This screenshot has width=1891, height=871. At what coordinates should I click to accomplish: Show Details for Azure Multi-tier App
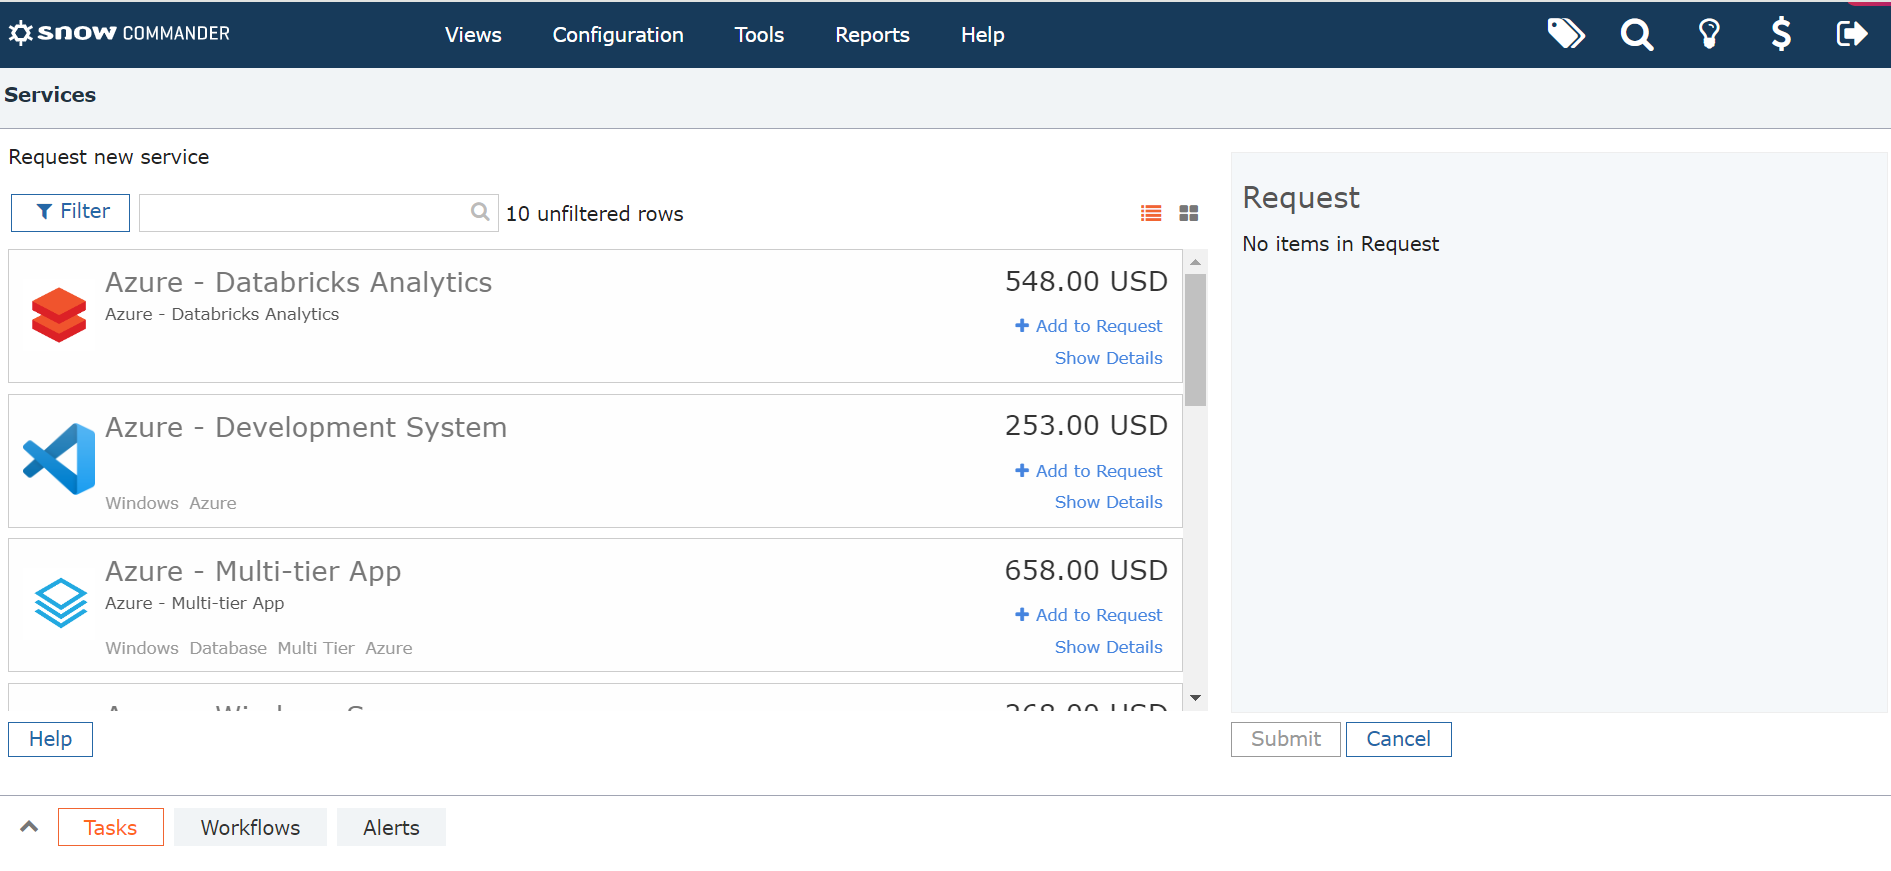point(1108,647)
